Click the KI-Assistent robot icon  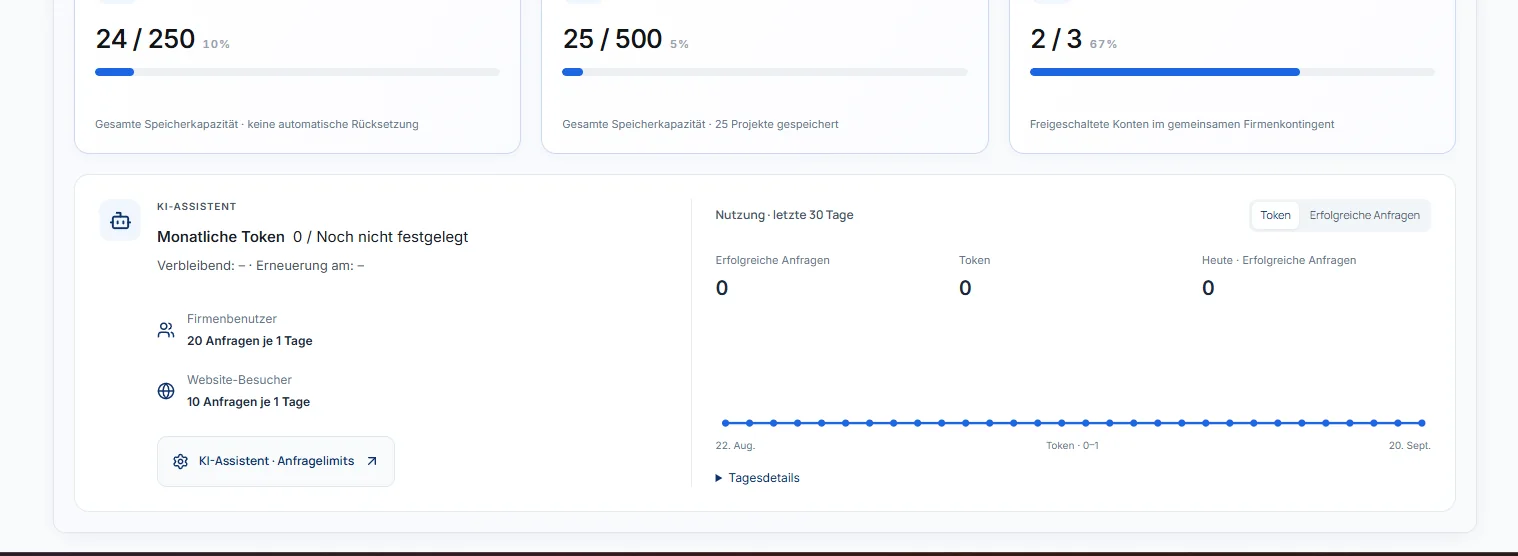120,221
